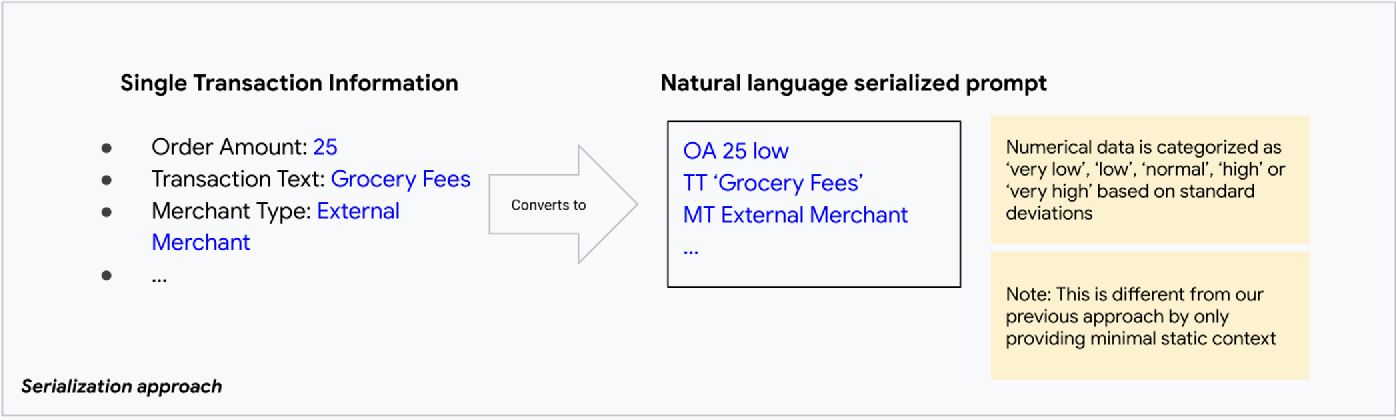The width and height of the screenshot is (1396, 420).
Task: Click the blue ellipsis inside the prompt box
Action: [691, 249]
